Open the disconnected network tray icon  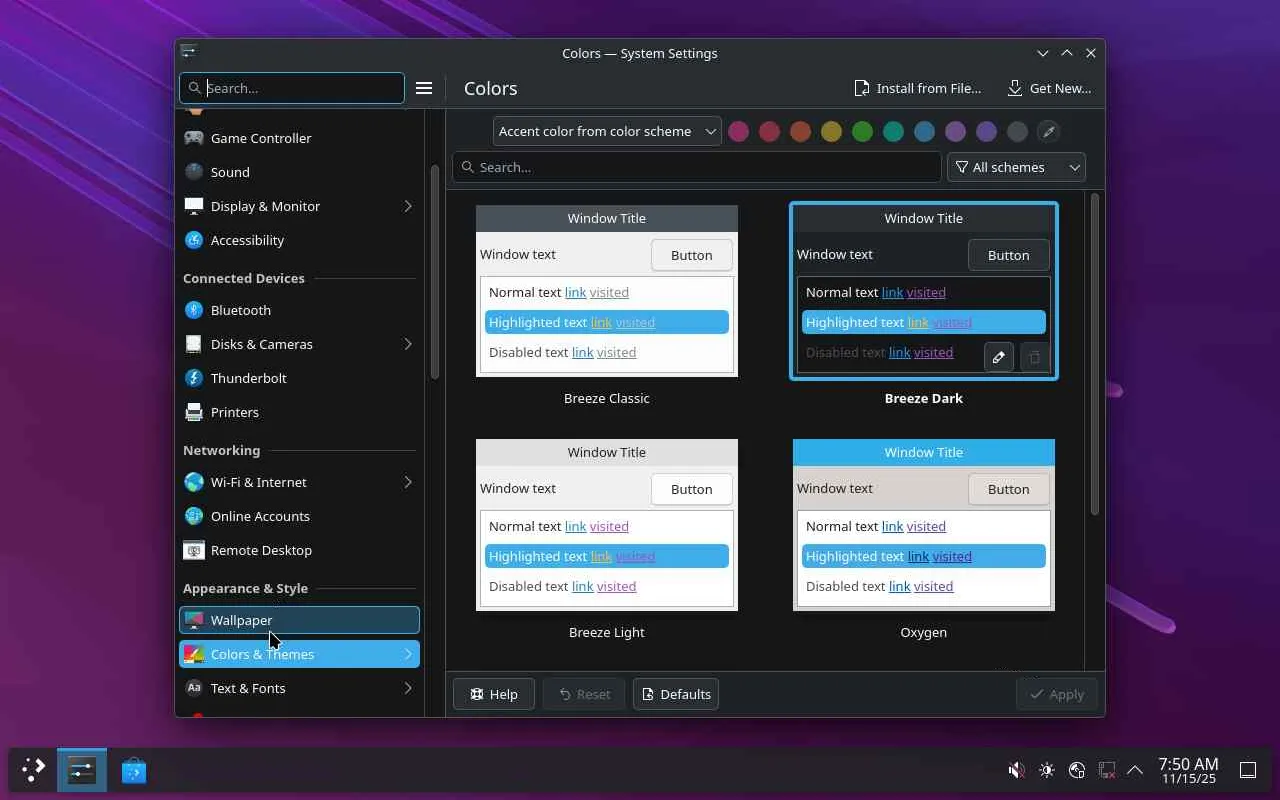click(1106, 770)
